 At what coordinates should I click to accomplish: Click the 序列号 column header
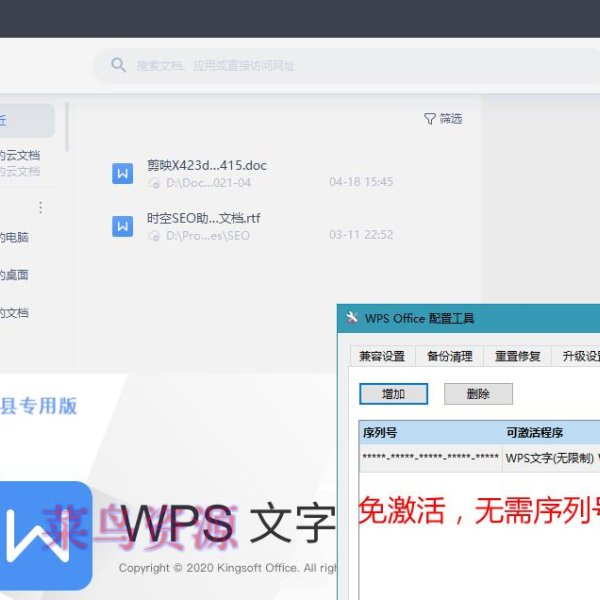click(x=430, y=433)
